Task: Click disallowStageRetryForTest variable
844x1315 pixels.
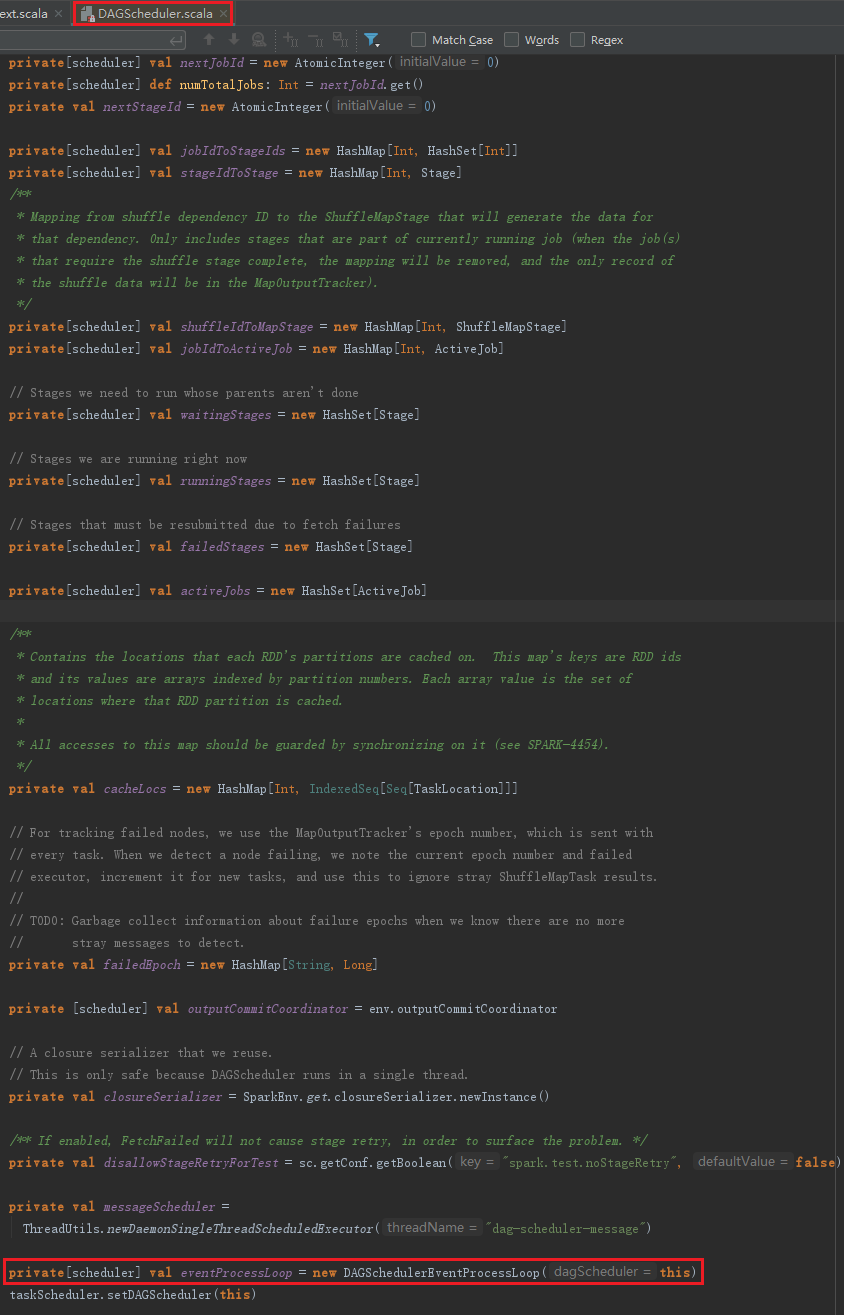Action: 191,1162
